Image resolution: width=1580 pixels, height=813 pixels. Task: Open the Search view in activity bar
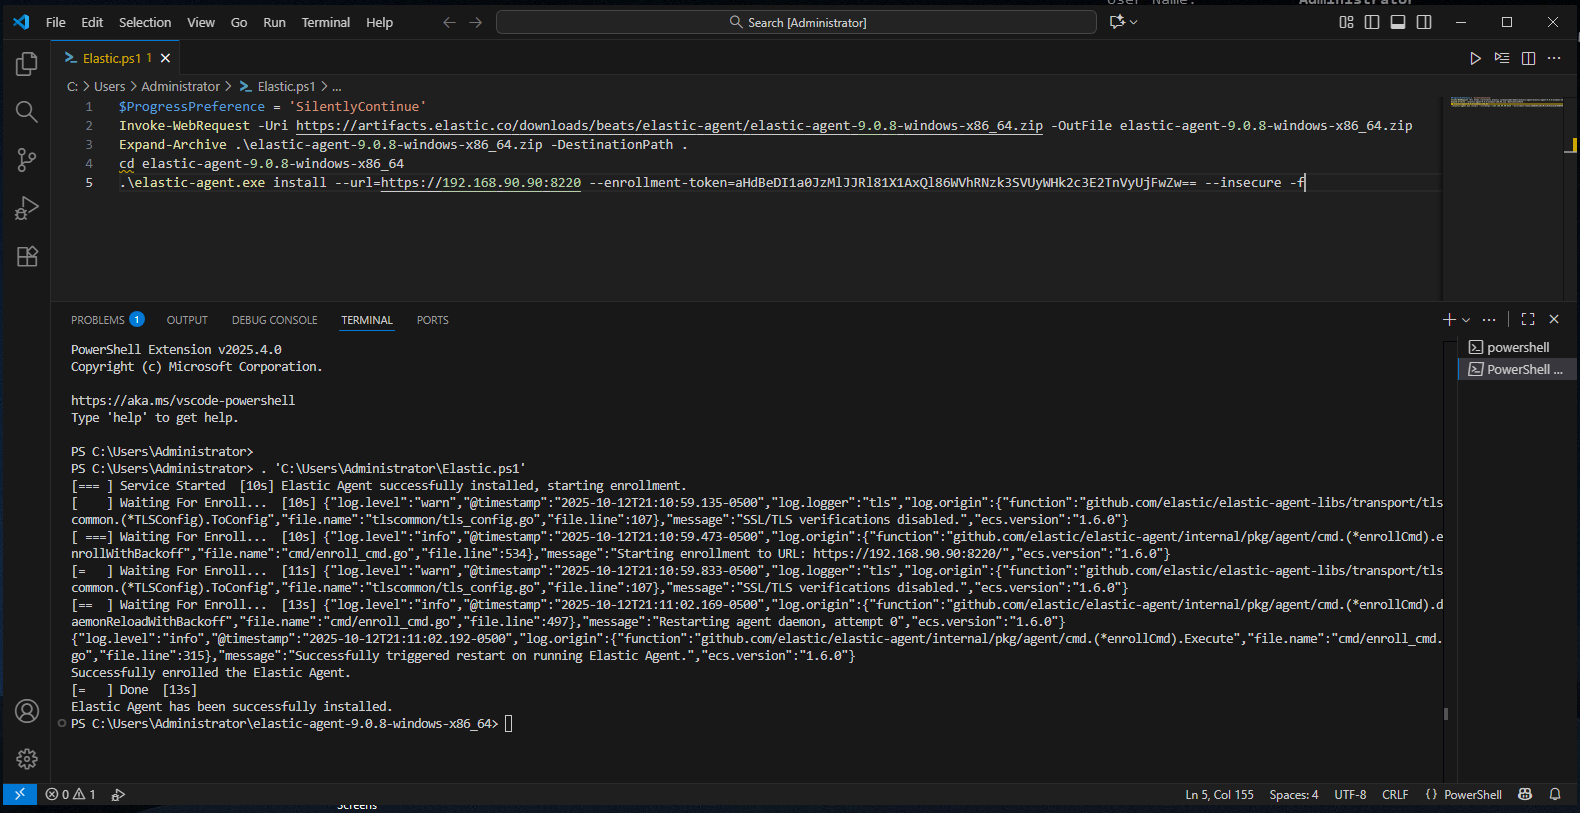point(27,112)
